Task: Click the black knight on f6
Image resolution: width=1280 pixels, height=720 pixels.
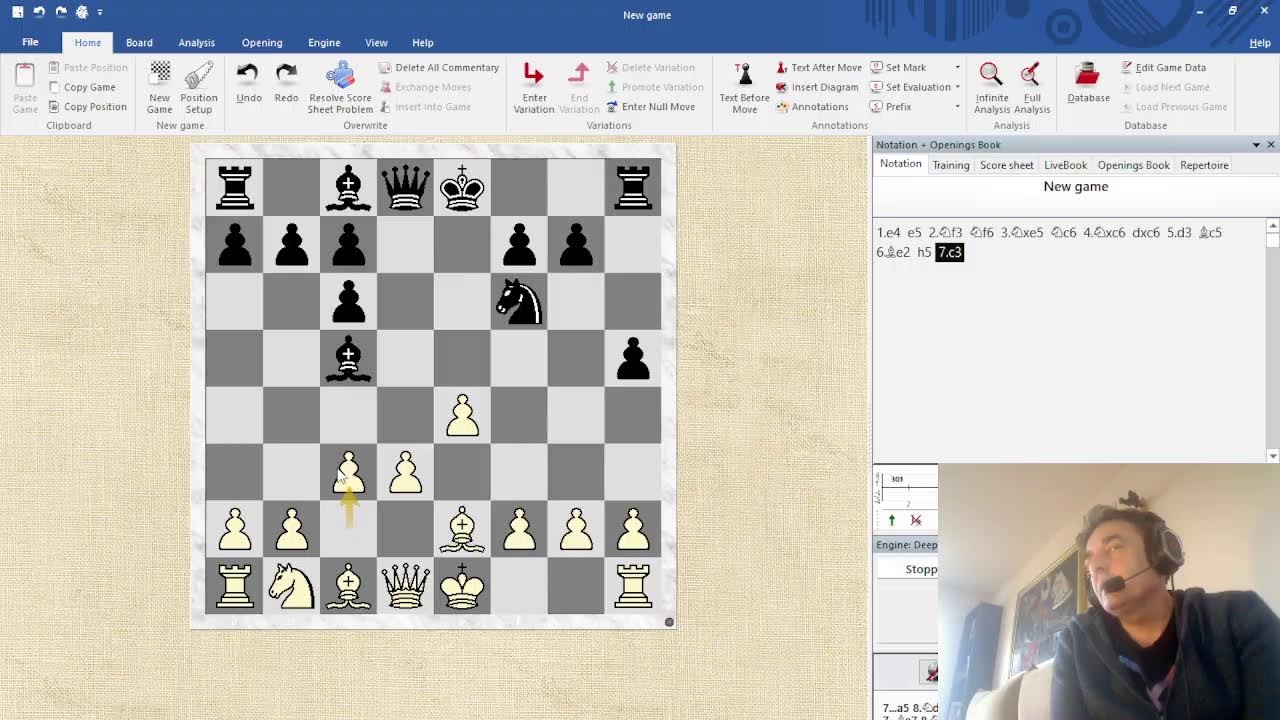Action: (519, 301)
